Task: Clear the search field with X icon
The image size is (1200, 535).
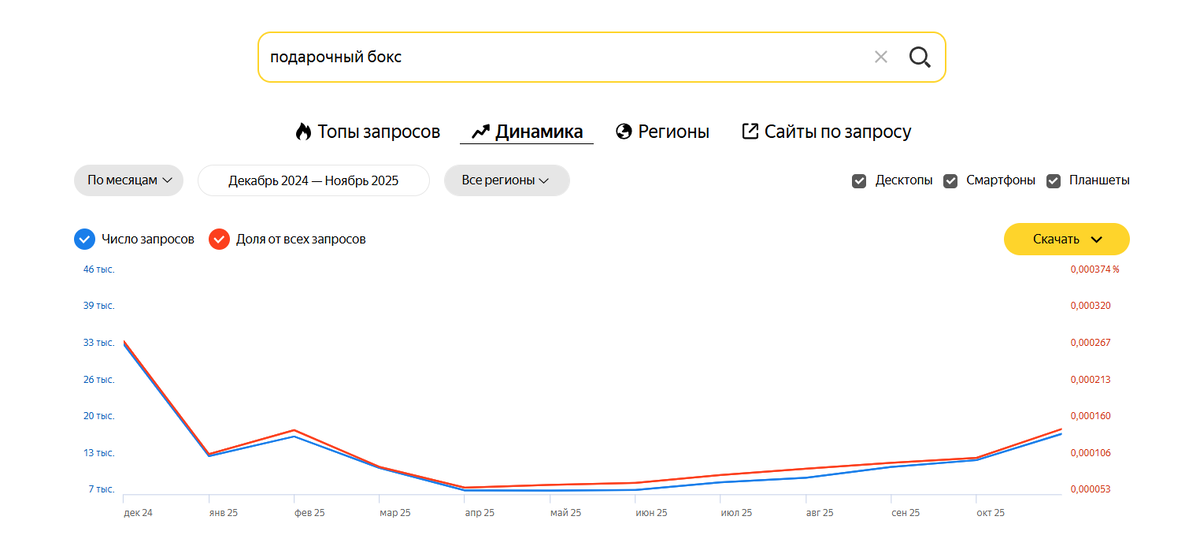Action: pyautogui.click(x=881, y=57)
